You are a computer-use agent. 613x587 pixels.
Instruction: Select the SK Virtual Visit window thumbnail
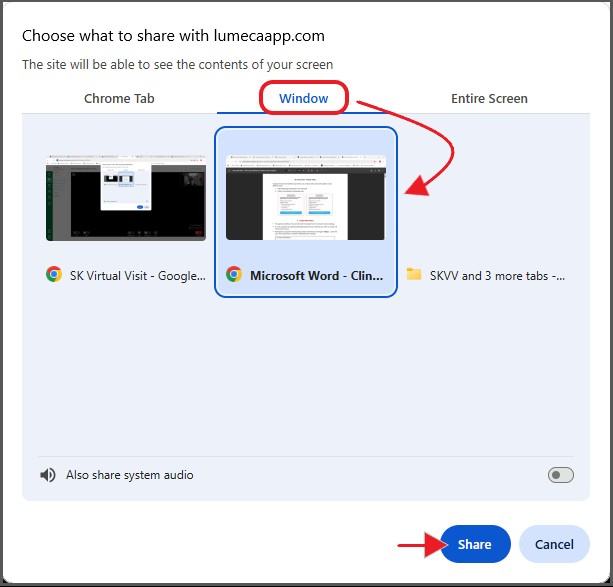click(x=126, y=197)
